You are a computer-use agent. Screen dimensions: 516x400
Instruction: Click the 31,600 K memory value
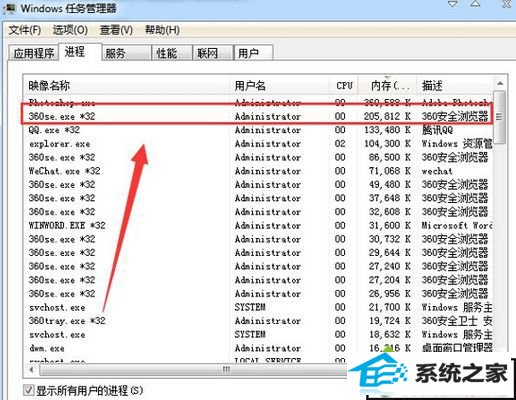389,225
